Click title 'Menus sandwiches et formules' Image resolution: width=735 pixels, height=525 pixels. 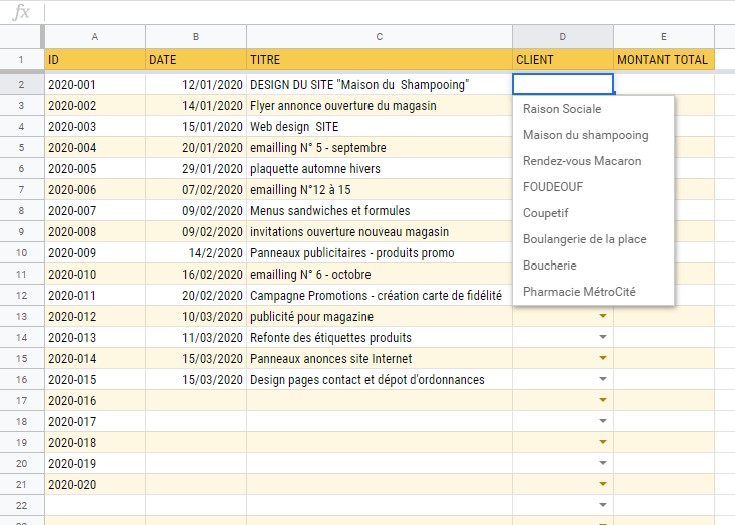[379, 210]
